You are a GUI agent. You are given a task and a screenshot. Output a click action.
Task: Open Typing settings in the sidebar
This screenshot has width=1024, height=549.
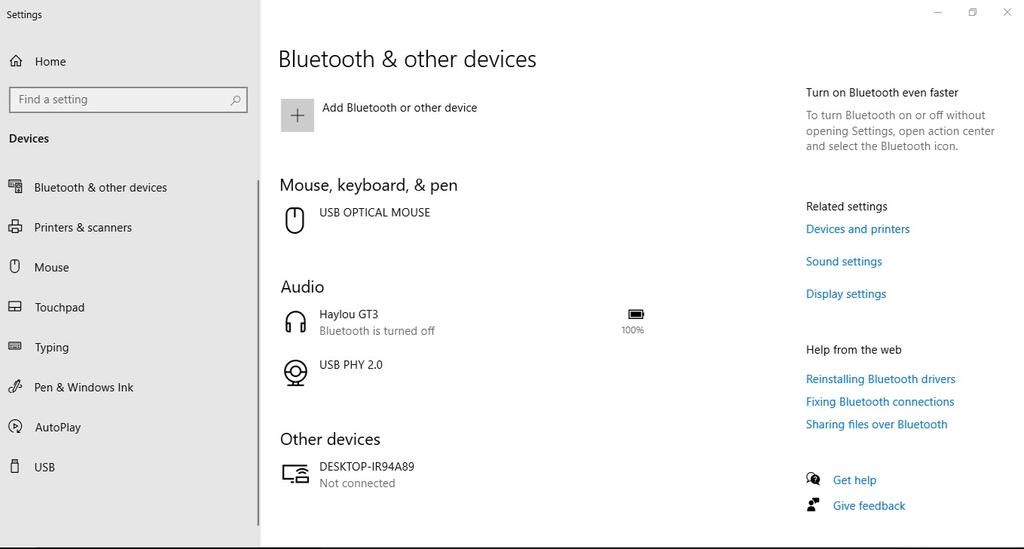click(x=51, y=348)
